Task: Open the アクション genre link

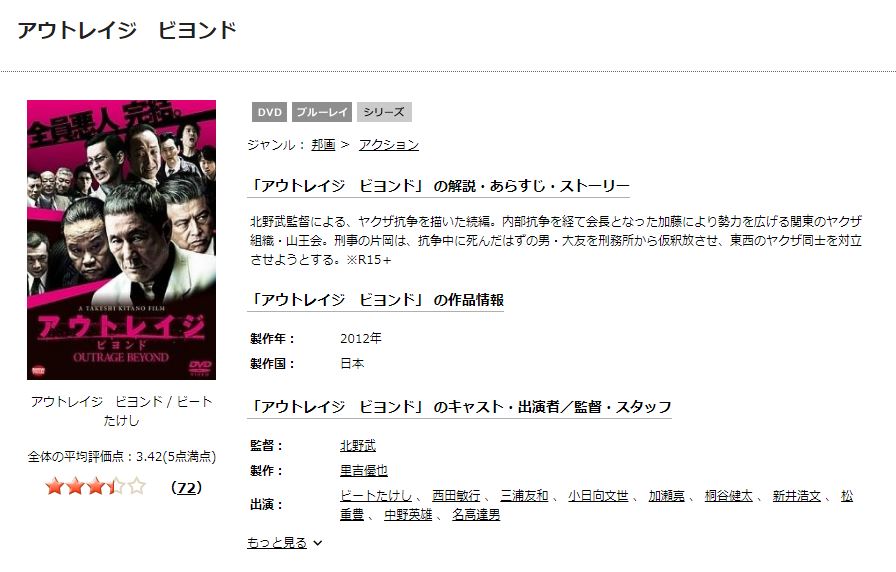Action: pyautogui.click(x=389, y=145)
